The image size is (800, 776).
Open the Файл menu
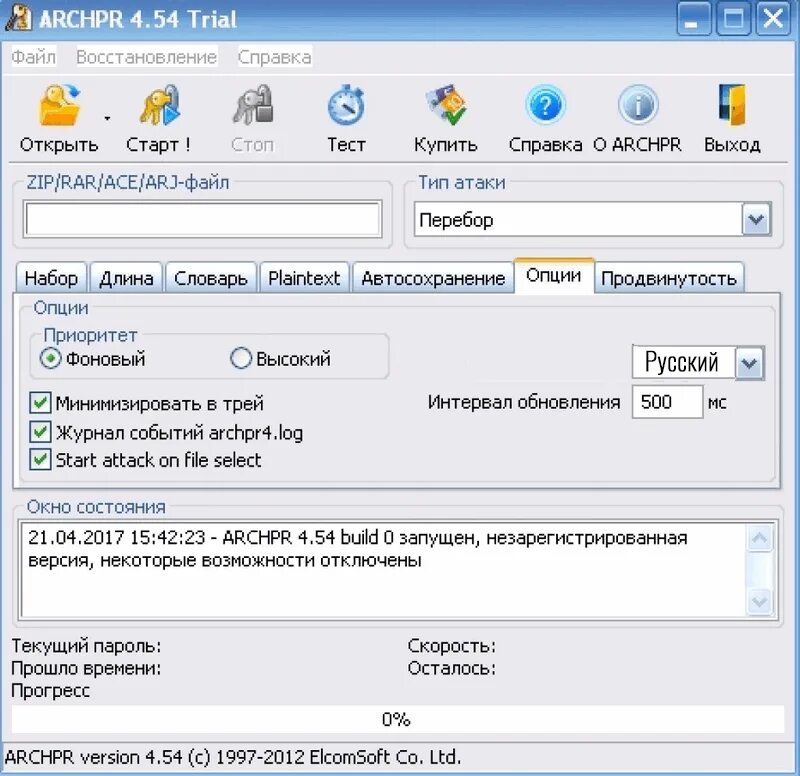(34, 57)
